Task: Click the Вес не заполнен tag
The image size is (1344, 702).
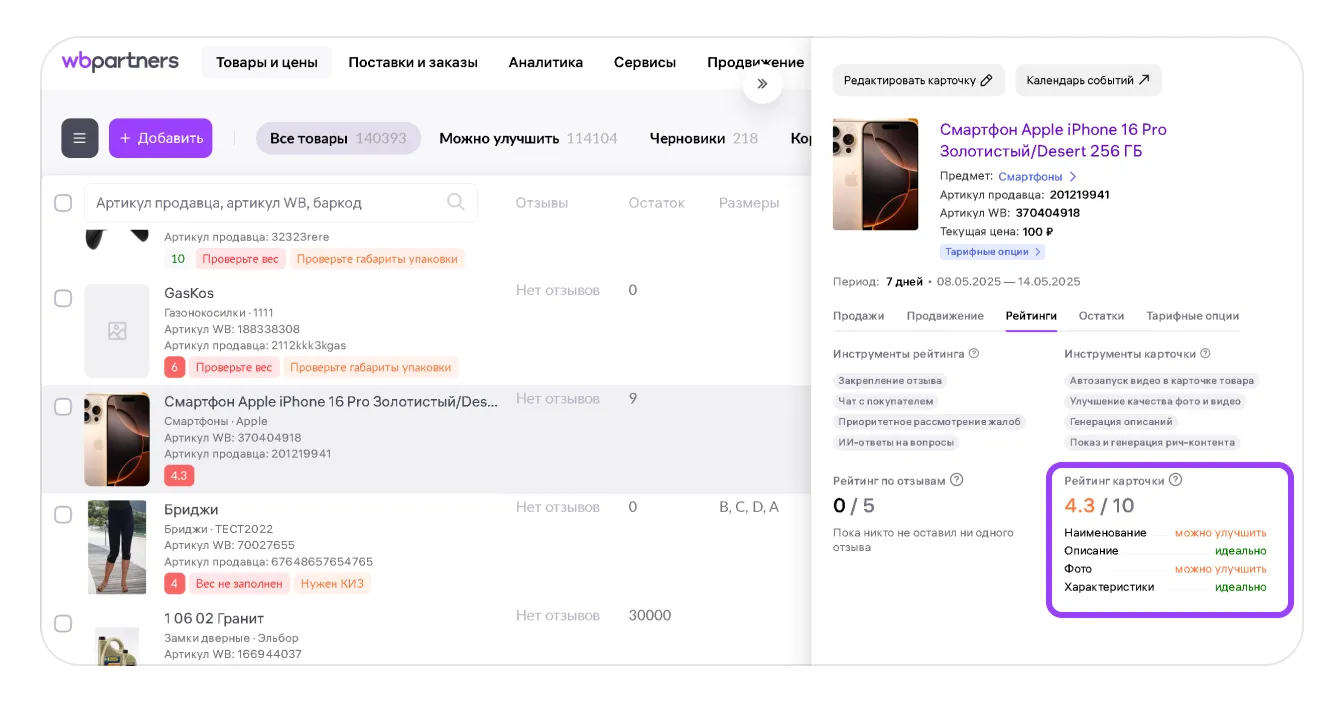Action: pyautogui.click(x=239, y=583)
